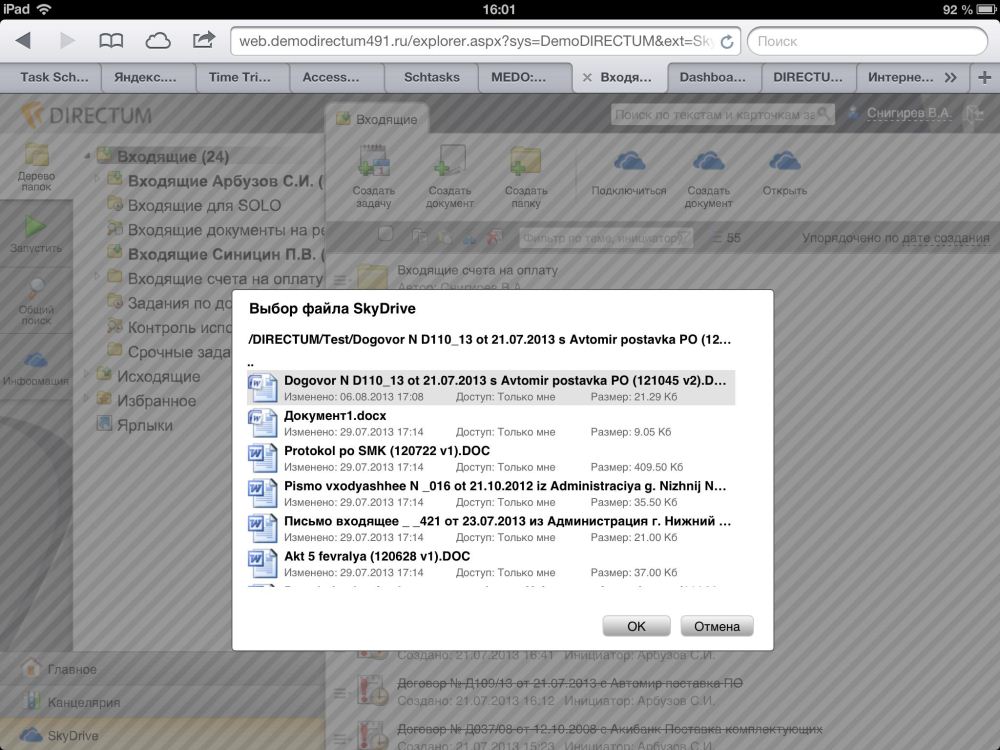The image size is (1000, 750).
Task: Switch to the DIRECTU... tab
Action: [807, 77]
